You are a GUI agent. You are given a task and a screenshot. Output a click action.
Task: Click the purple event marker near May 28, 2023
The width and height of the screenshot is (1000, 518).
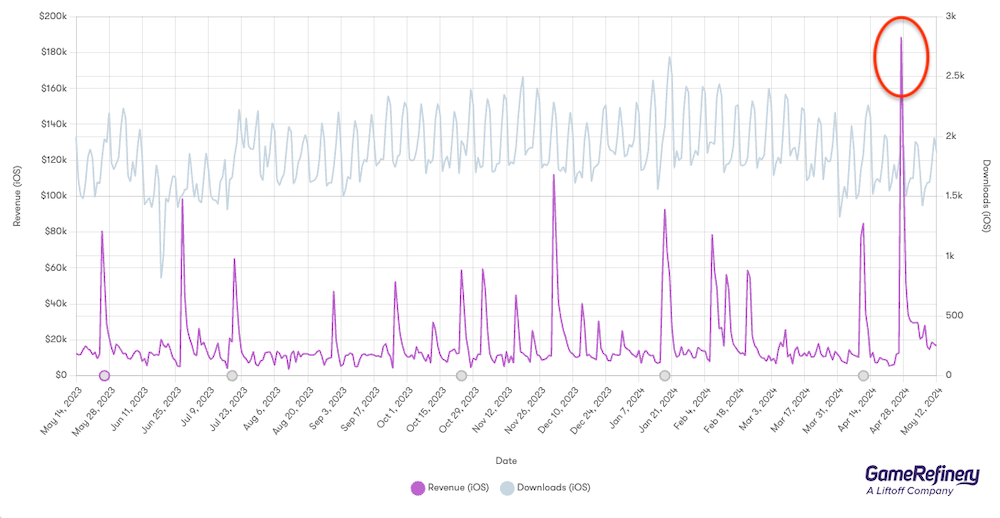(104, 376)
